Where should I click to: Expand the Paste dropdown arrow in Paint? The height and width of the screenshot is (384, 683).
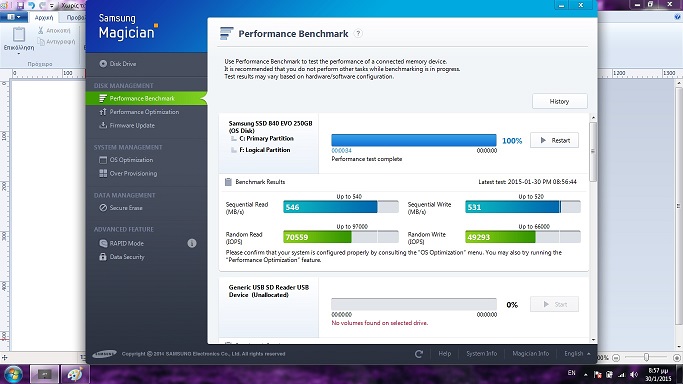pos(18,53)
